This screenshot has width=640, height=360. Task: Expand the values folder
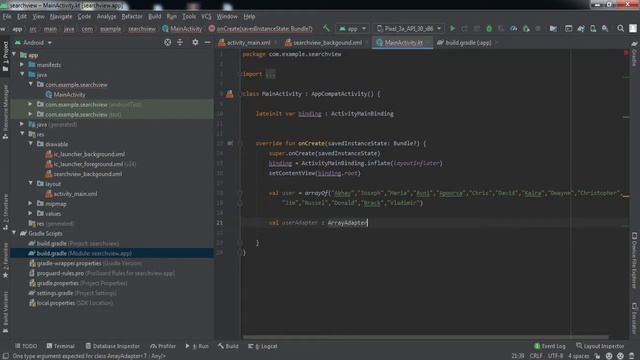click(x=31, y=213)
